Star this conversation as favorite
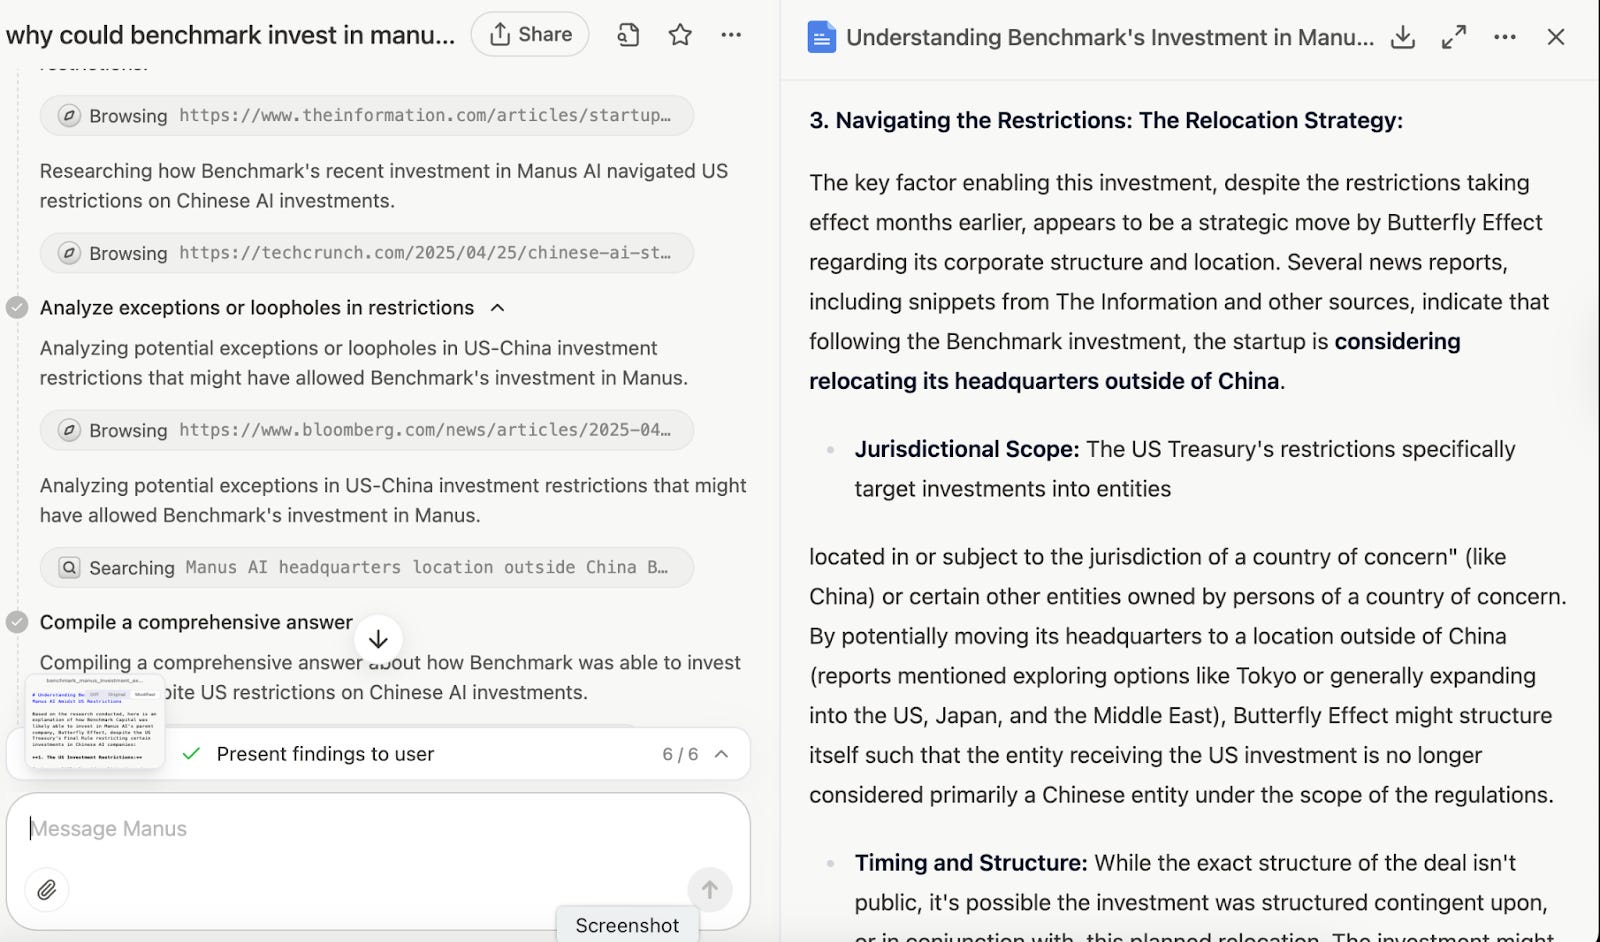1600x942 pixels. coord(680,35)
